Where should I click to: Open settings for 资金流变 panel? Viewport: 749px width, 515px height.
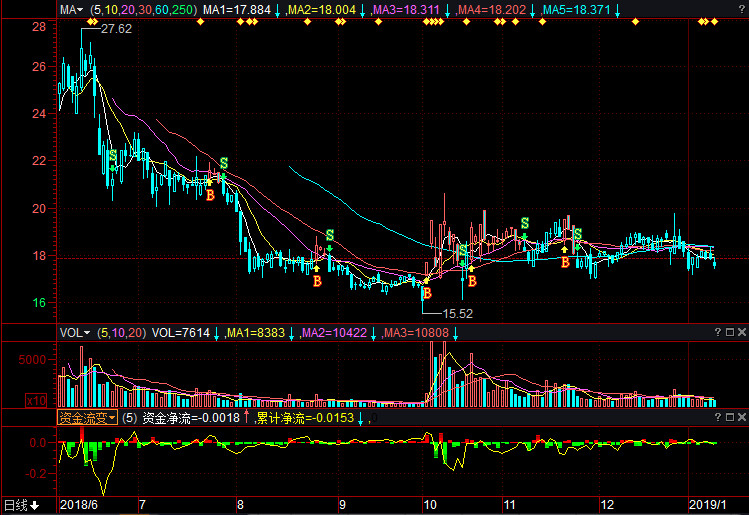[730, 418]
